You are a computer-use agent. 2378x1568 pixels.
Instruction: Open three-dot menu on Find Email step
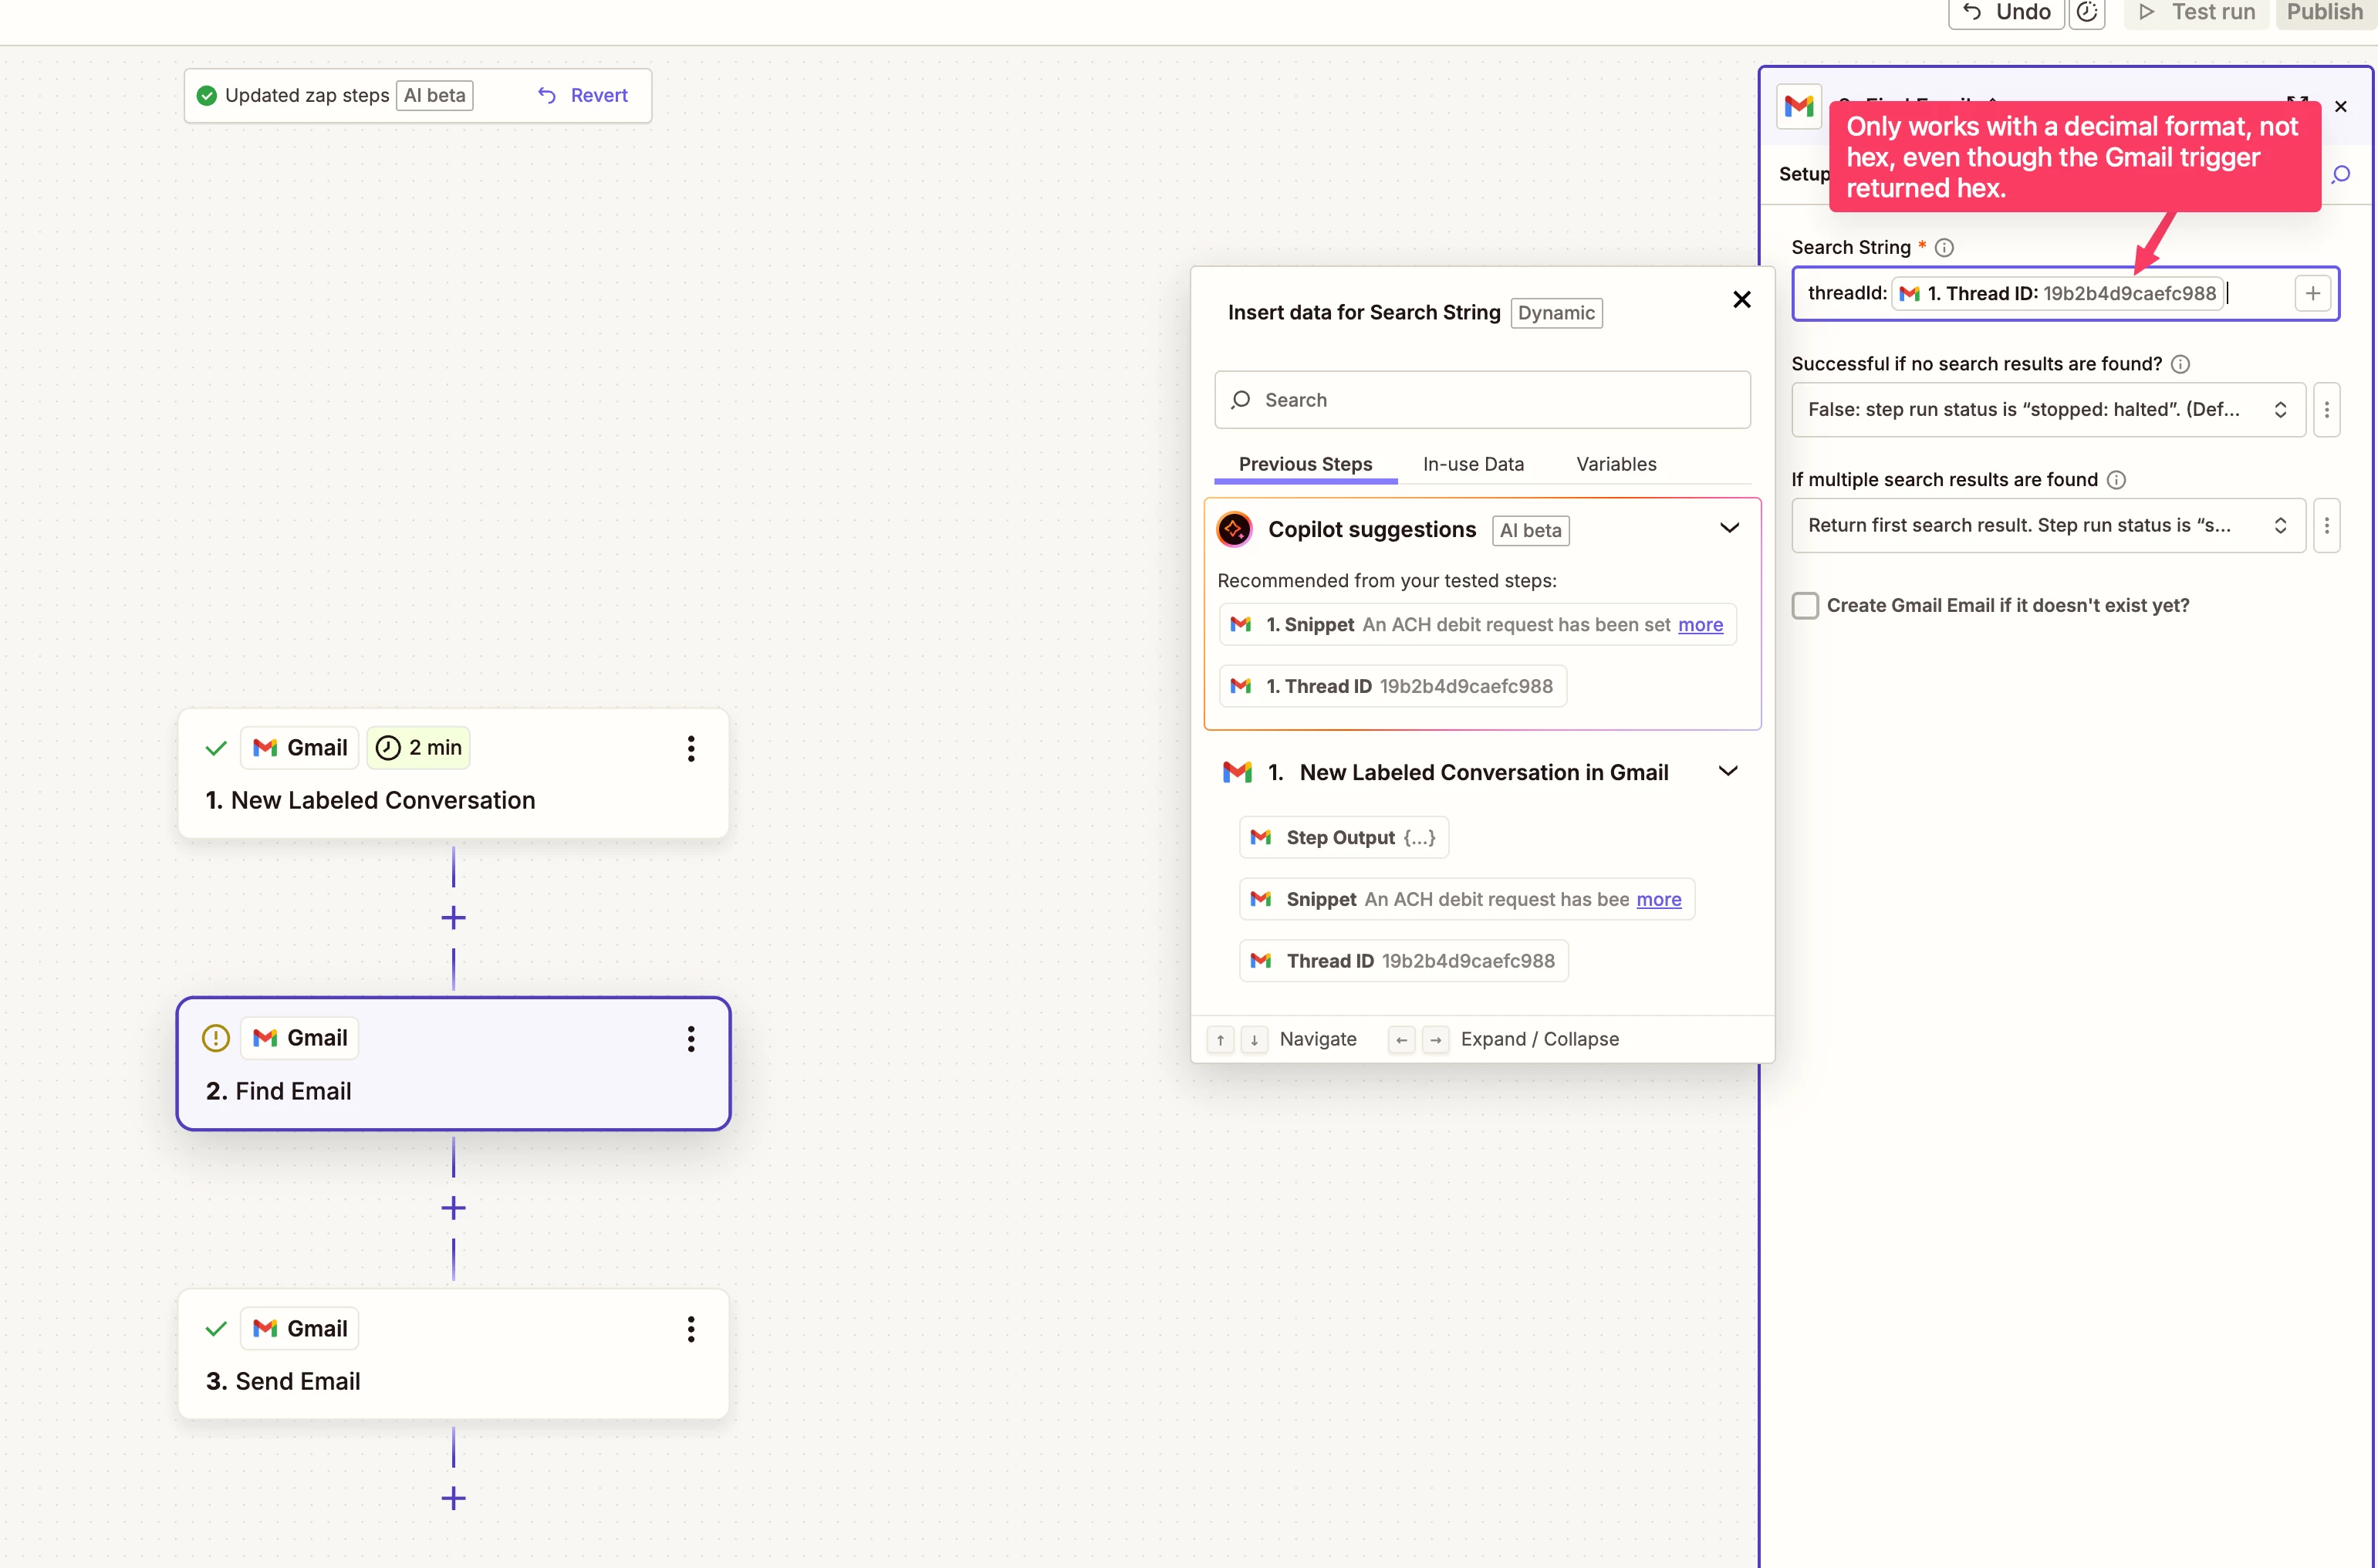[690, 1039]
